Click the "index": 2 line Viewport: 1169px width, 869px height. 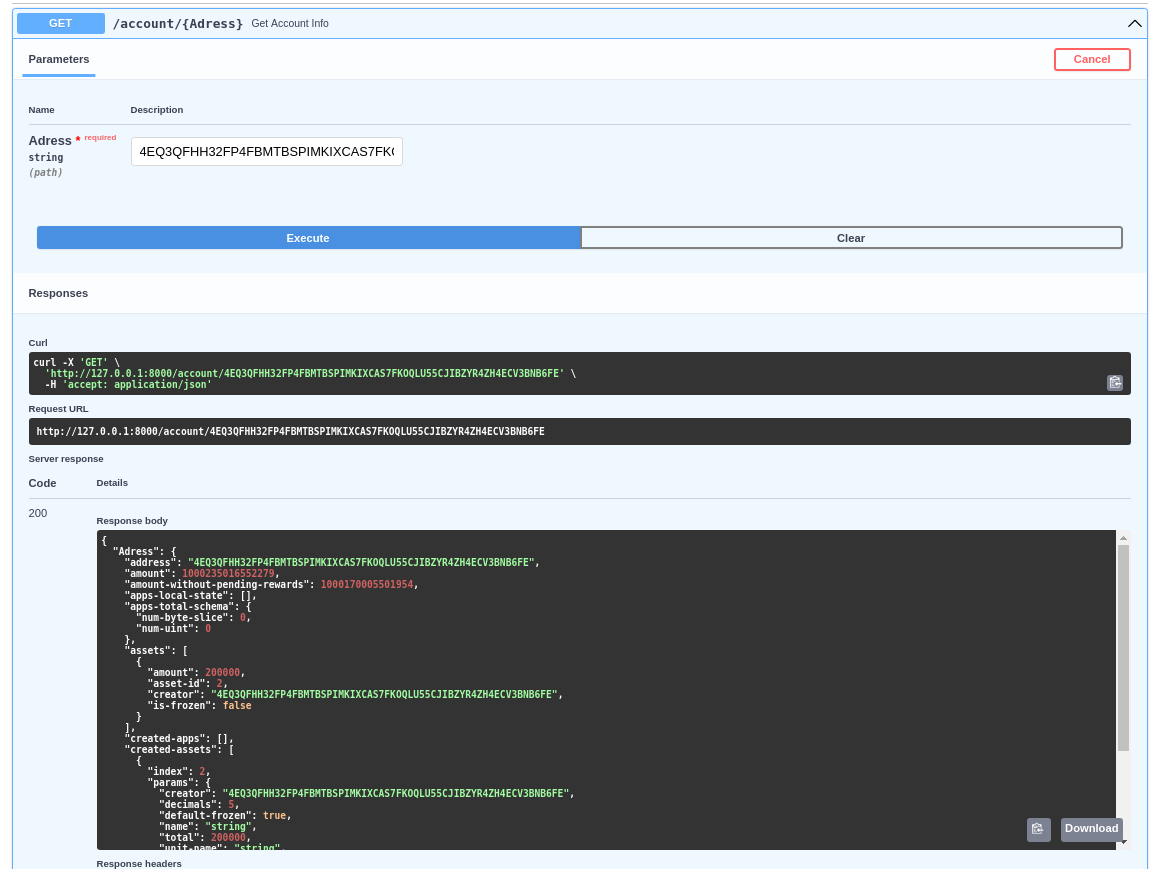[x=178, y=771]
